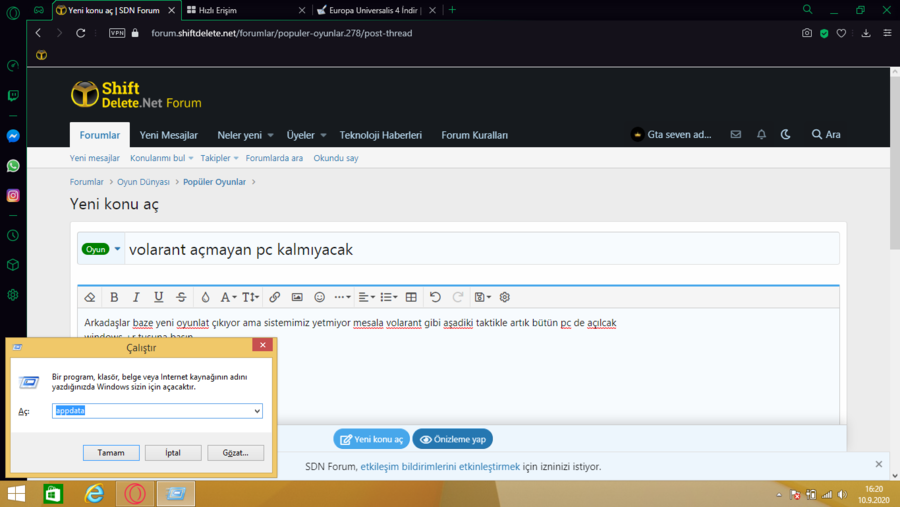The image size is (900, 507).
Task: Open Forumlarda ara link
Action: coord(274,158)
